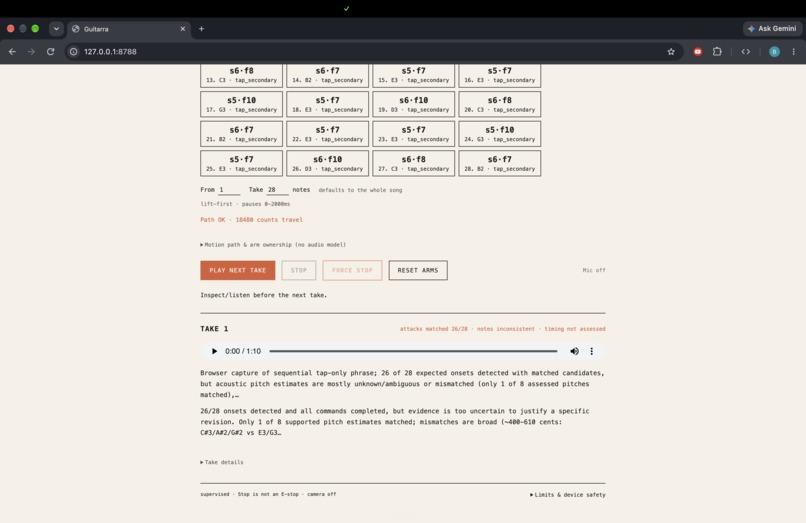Select note card 23 s5·f7 E3

click(414, 134)
